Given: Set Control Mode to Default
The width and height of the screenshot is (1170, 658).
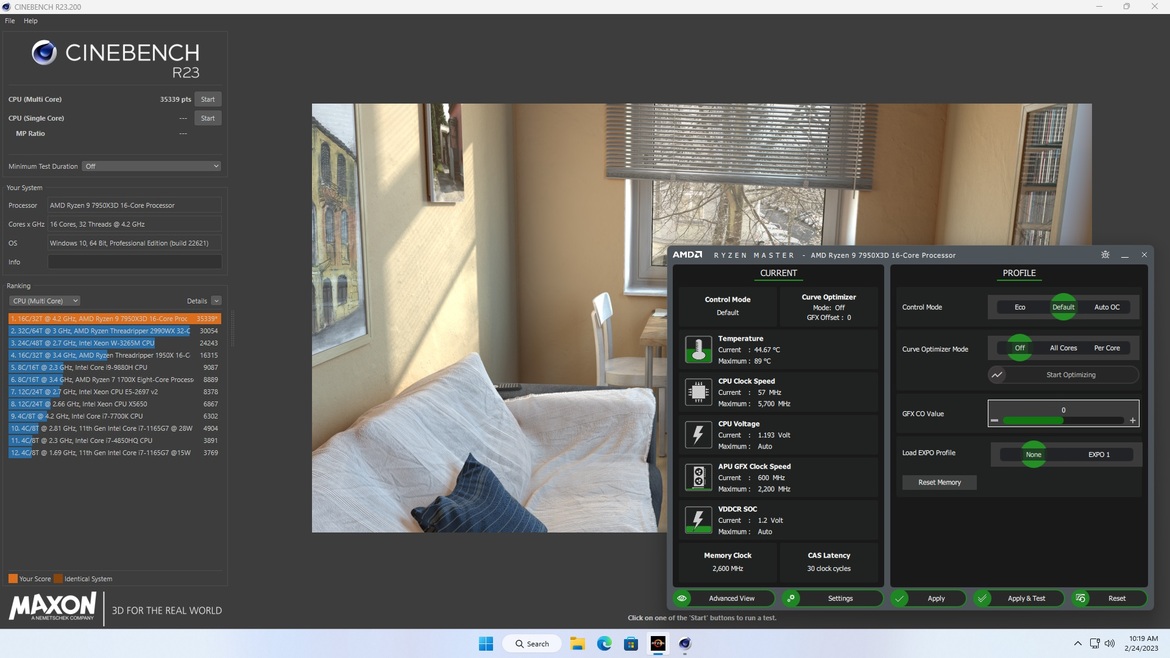Looking at the screenshot, I should coord(1063,307).
